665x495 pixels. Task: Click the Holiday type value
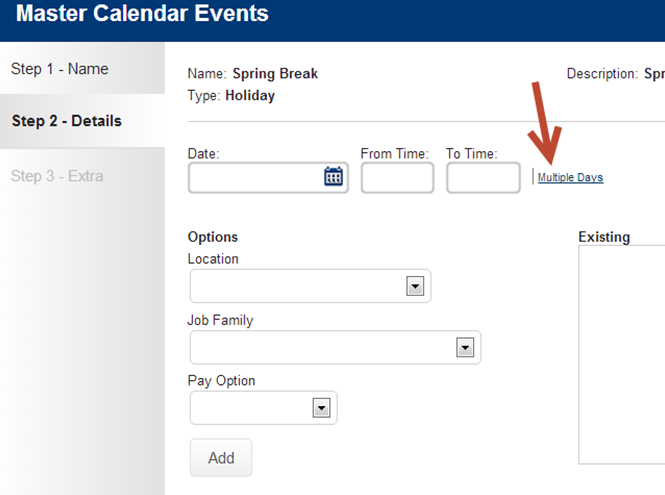pos(250,95)
